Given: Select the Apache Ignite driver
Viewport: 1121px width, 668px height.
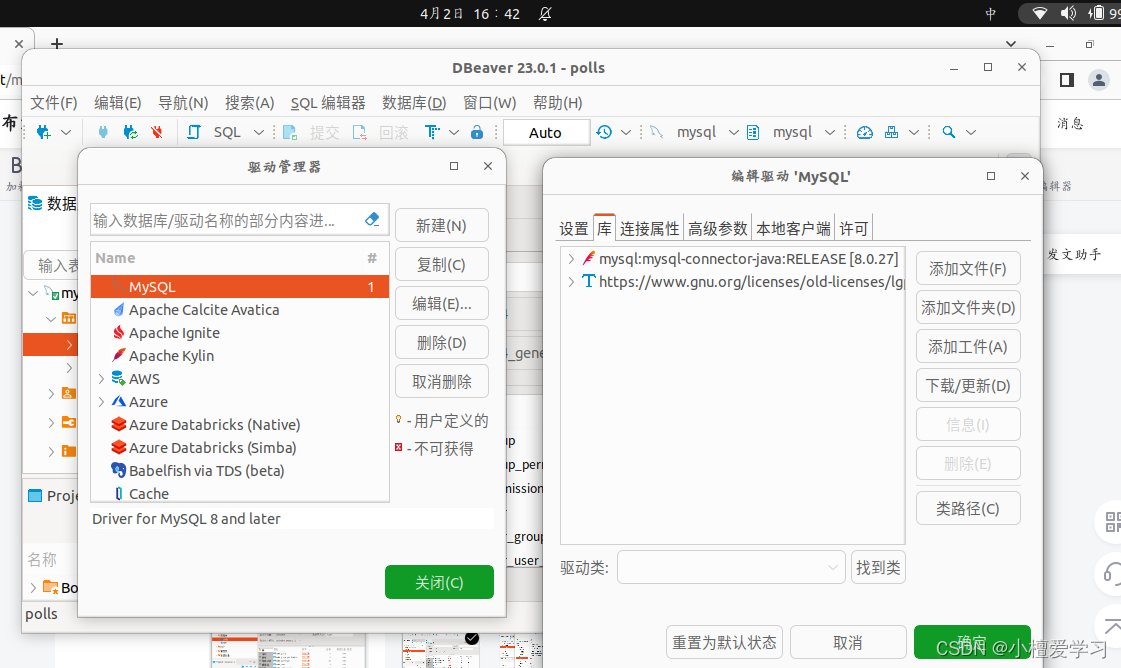Looking at the screenshot, I should tap(174, 333).
